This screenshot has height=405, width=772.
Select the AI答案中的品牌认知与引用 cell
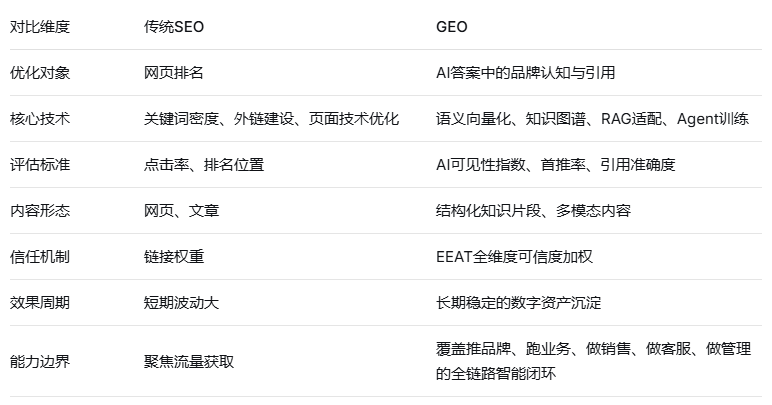[526, 73]
